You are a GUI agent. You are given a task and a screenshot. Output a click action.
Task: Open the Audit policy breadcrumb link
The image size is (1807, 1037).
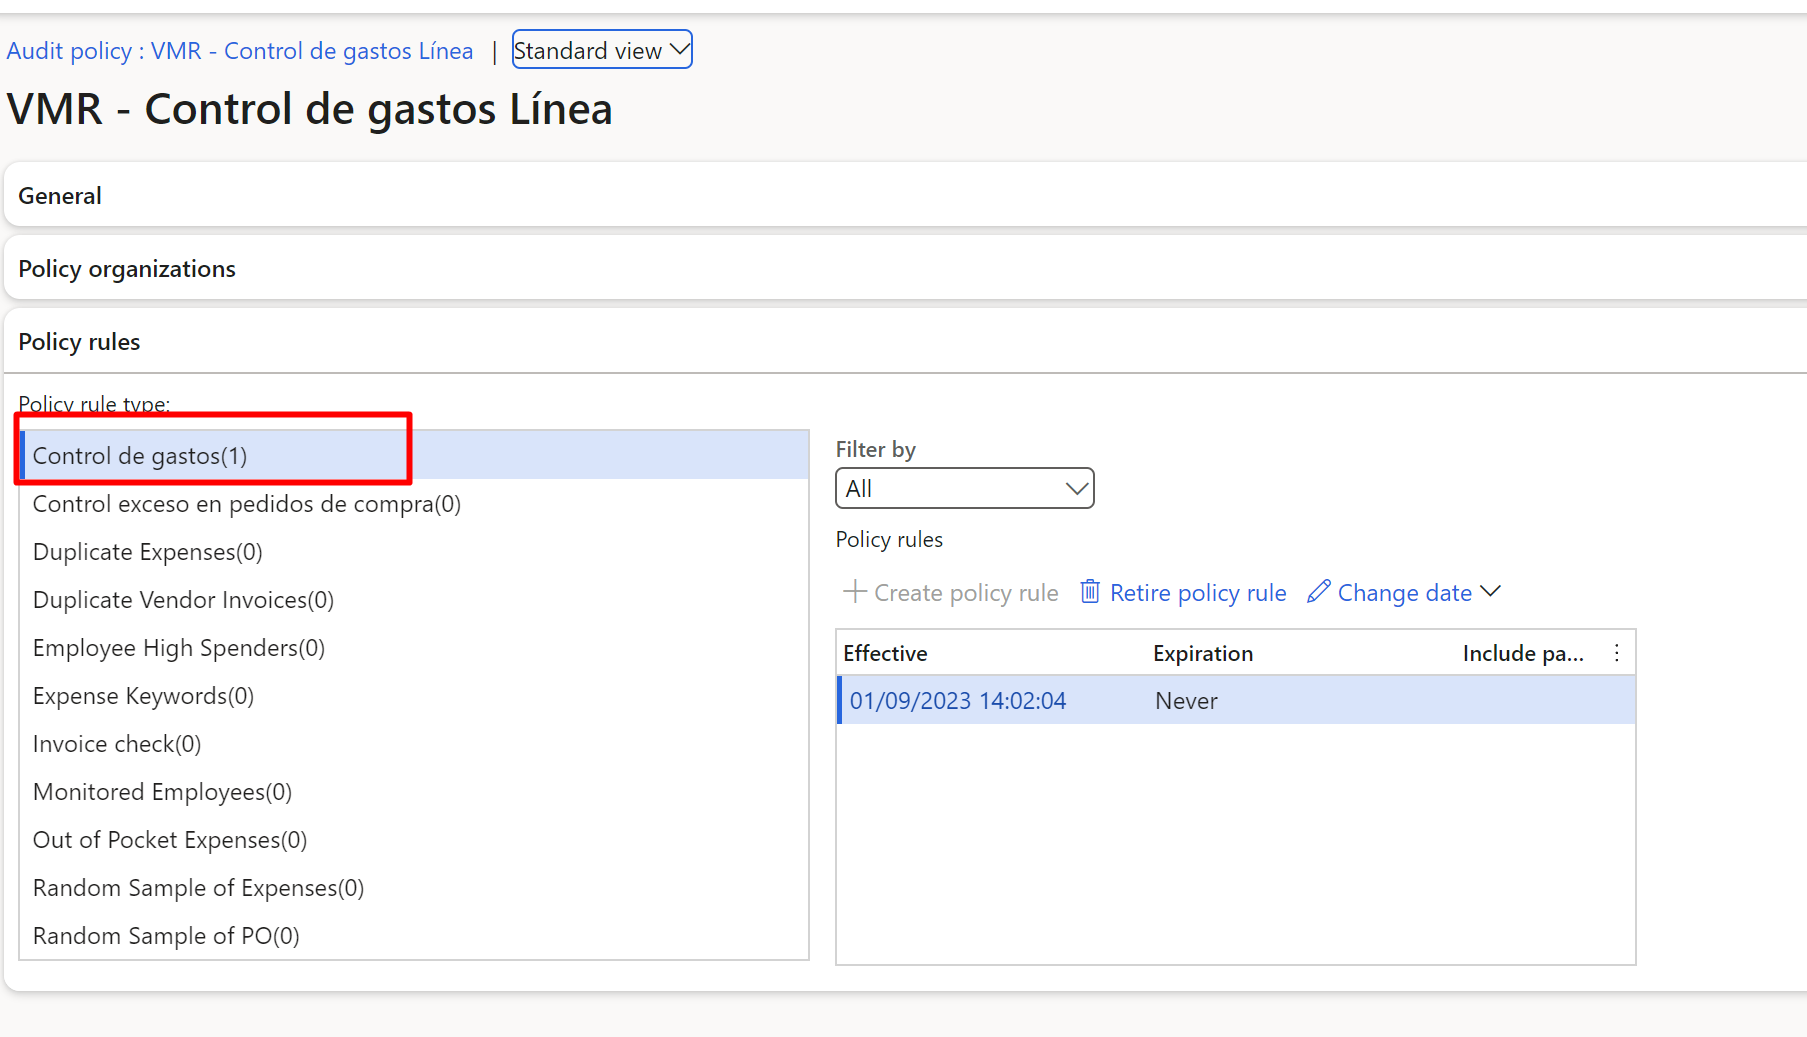[x=240, y=51]
